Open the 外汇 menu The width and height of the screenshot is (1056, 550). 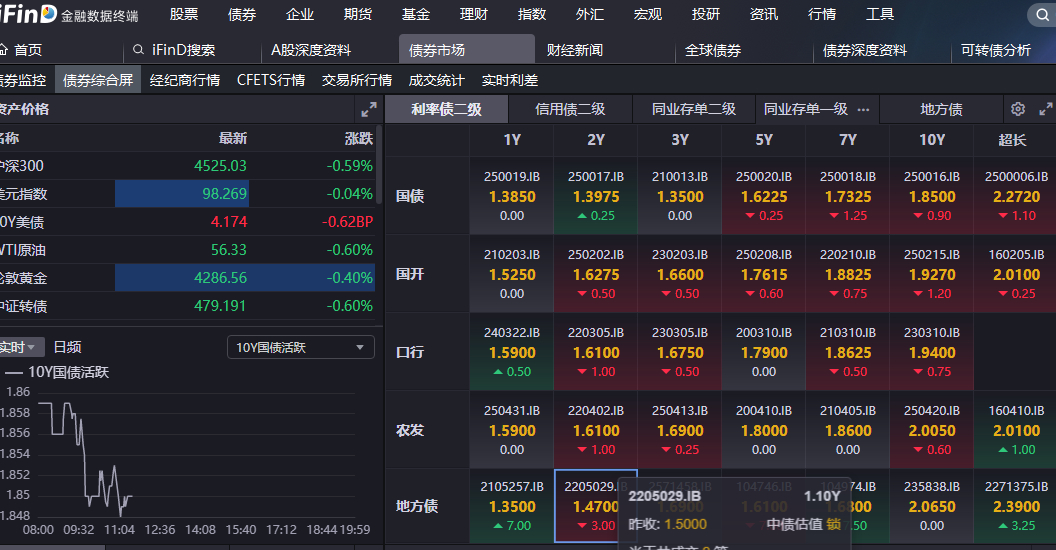click(590, 14)
